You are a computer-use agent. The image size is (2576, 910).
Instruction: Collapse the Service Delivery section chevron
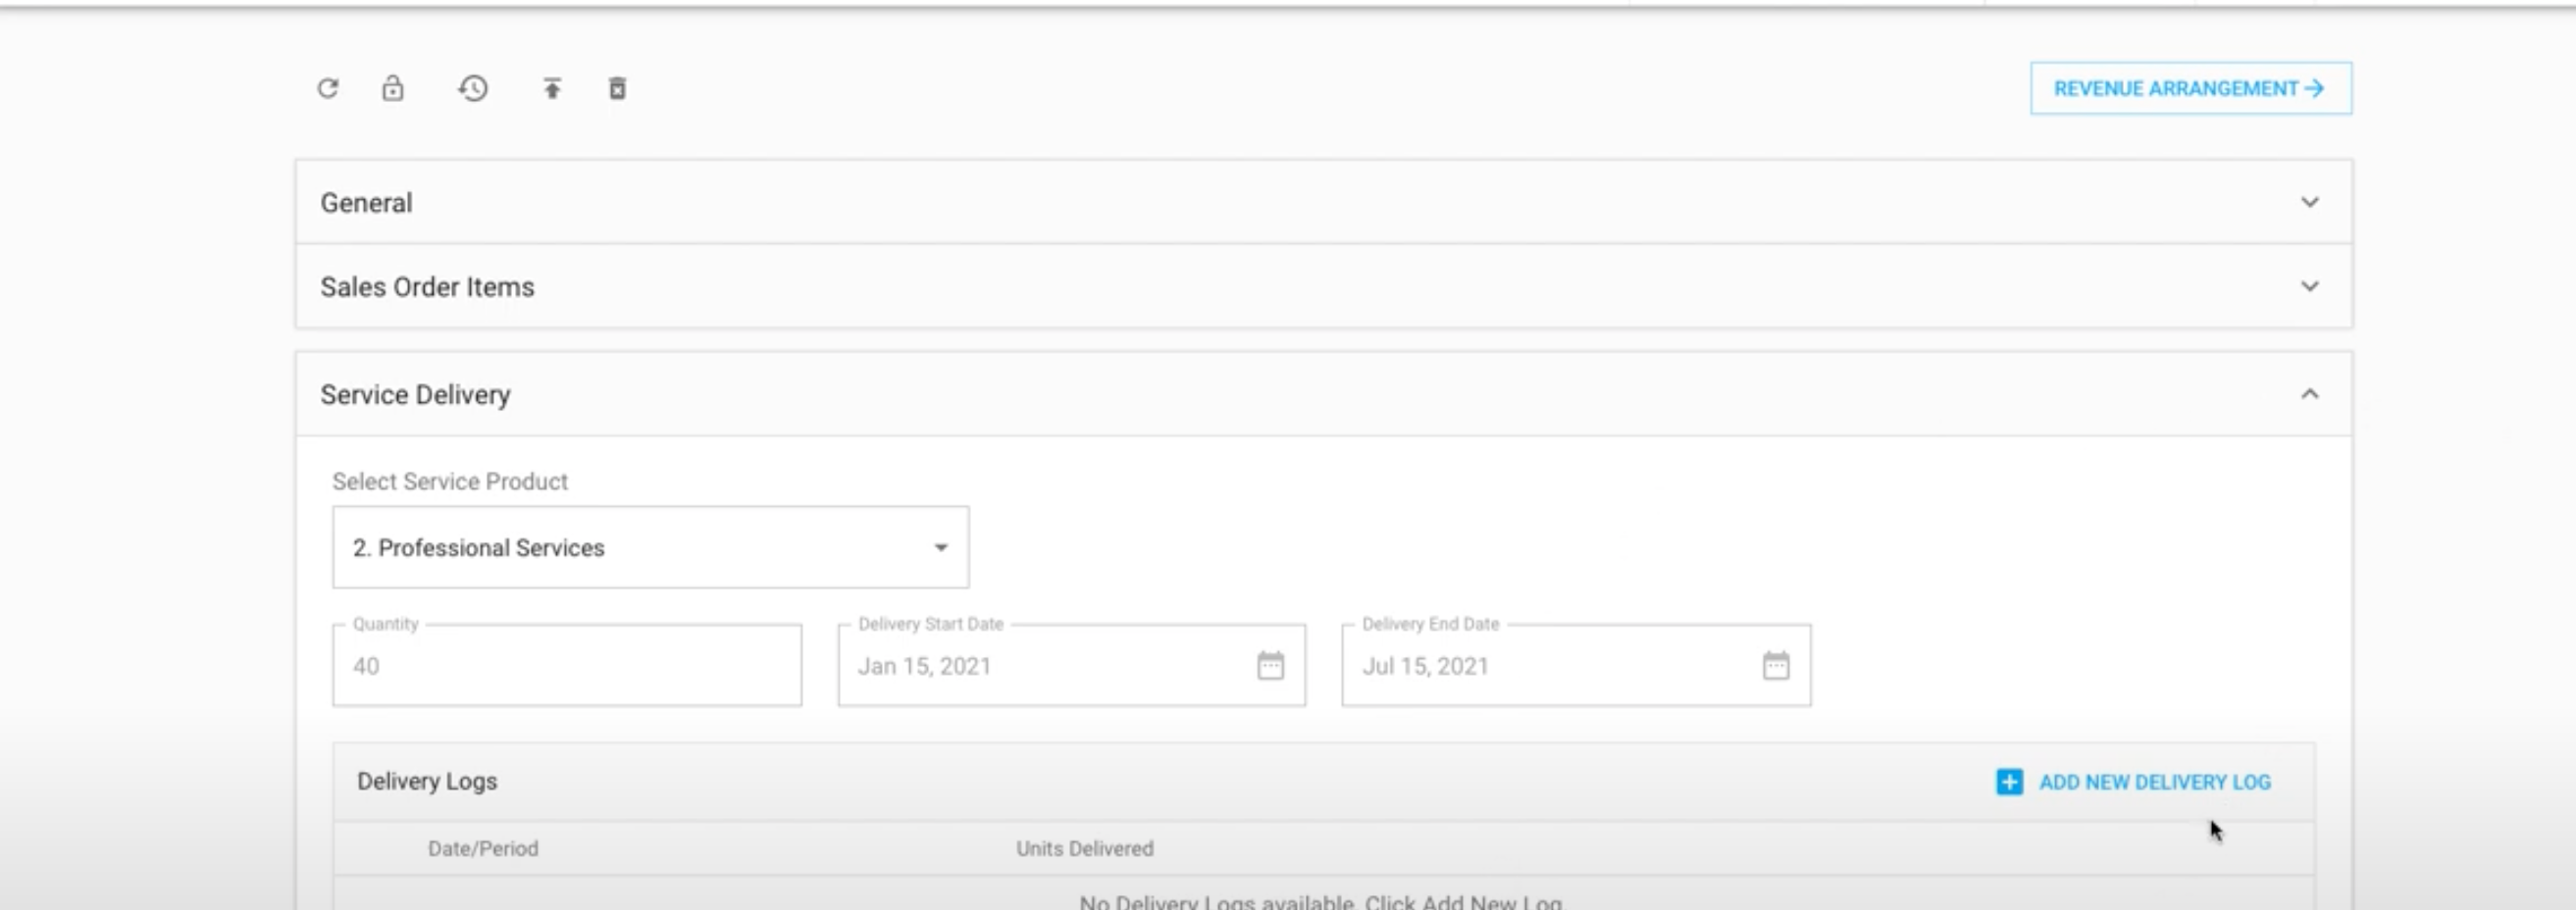click(x=2309, y=395)
